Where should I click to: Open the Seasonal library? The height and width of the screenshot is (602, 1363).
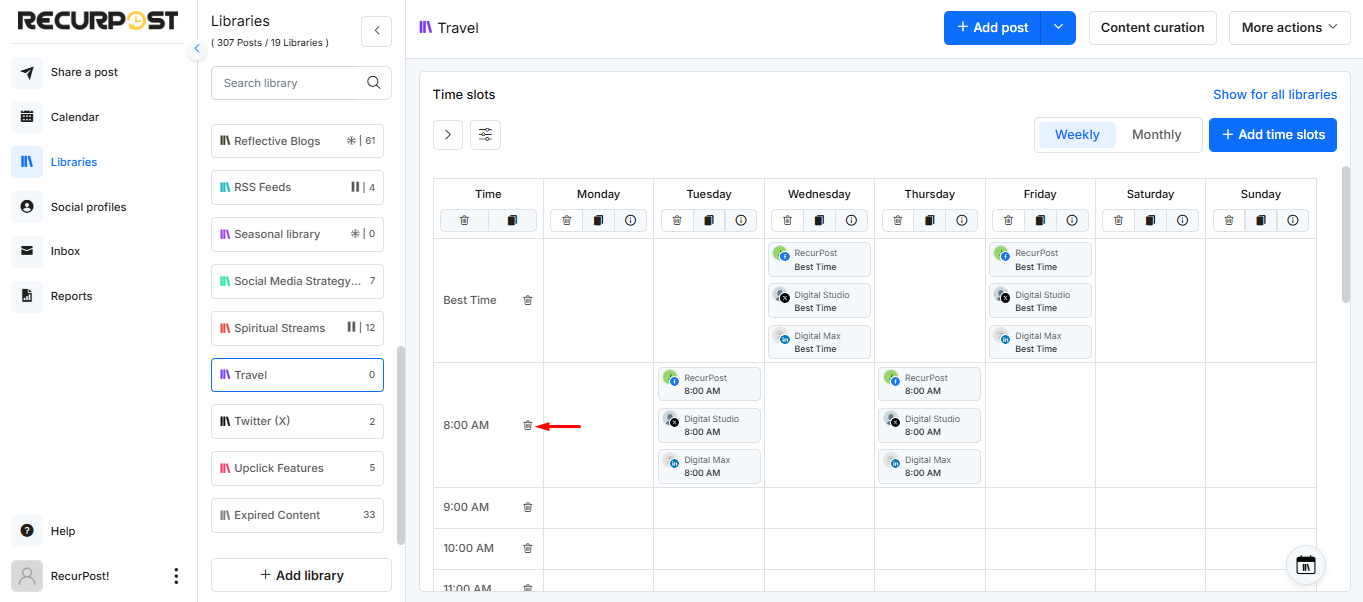[297, 234]
